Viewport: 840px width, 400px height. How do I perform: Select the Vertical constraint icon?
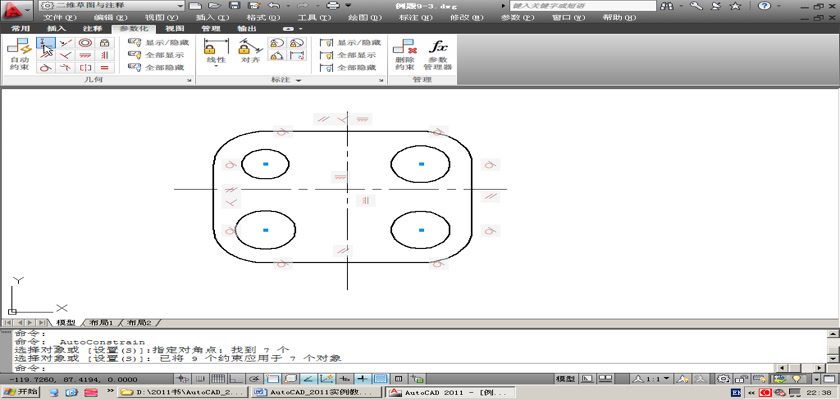click(x=104, y=55)
